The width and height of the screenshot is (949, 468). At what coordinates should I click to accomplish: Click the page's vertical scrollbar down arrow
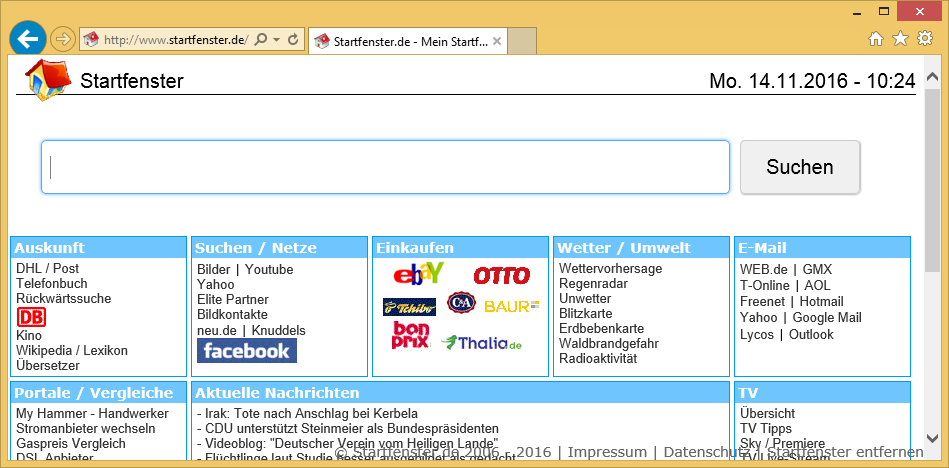[931, 438]
